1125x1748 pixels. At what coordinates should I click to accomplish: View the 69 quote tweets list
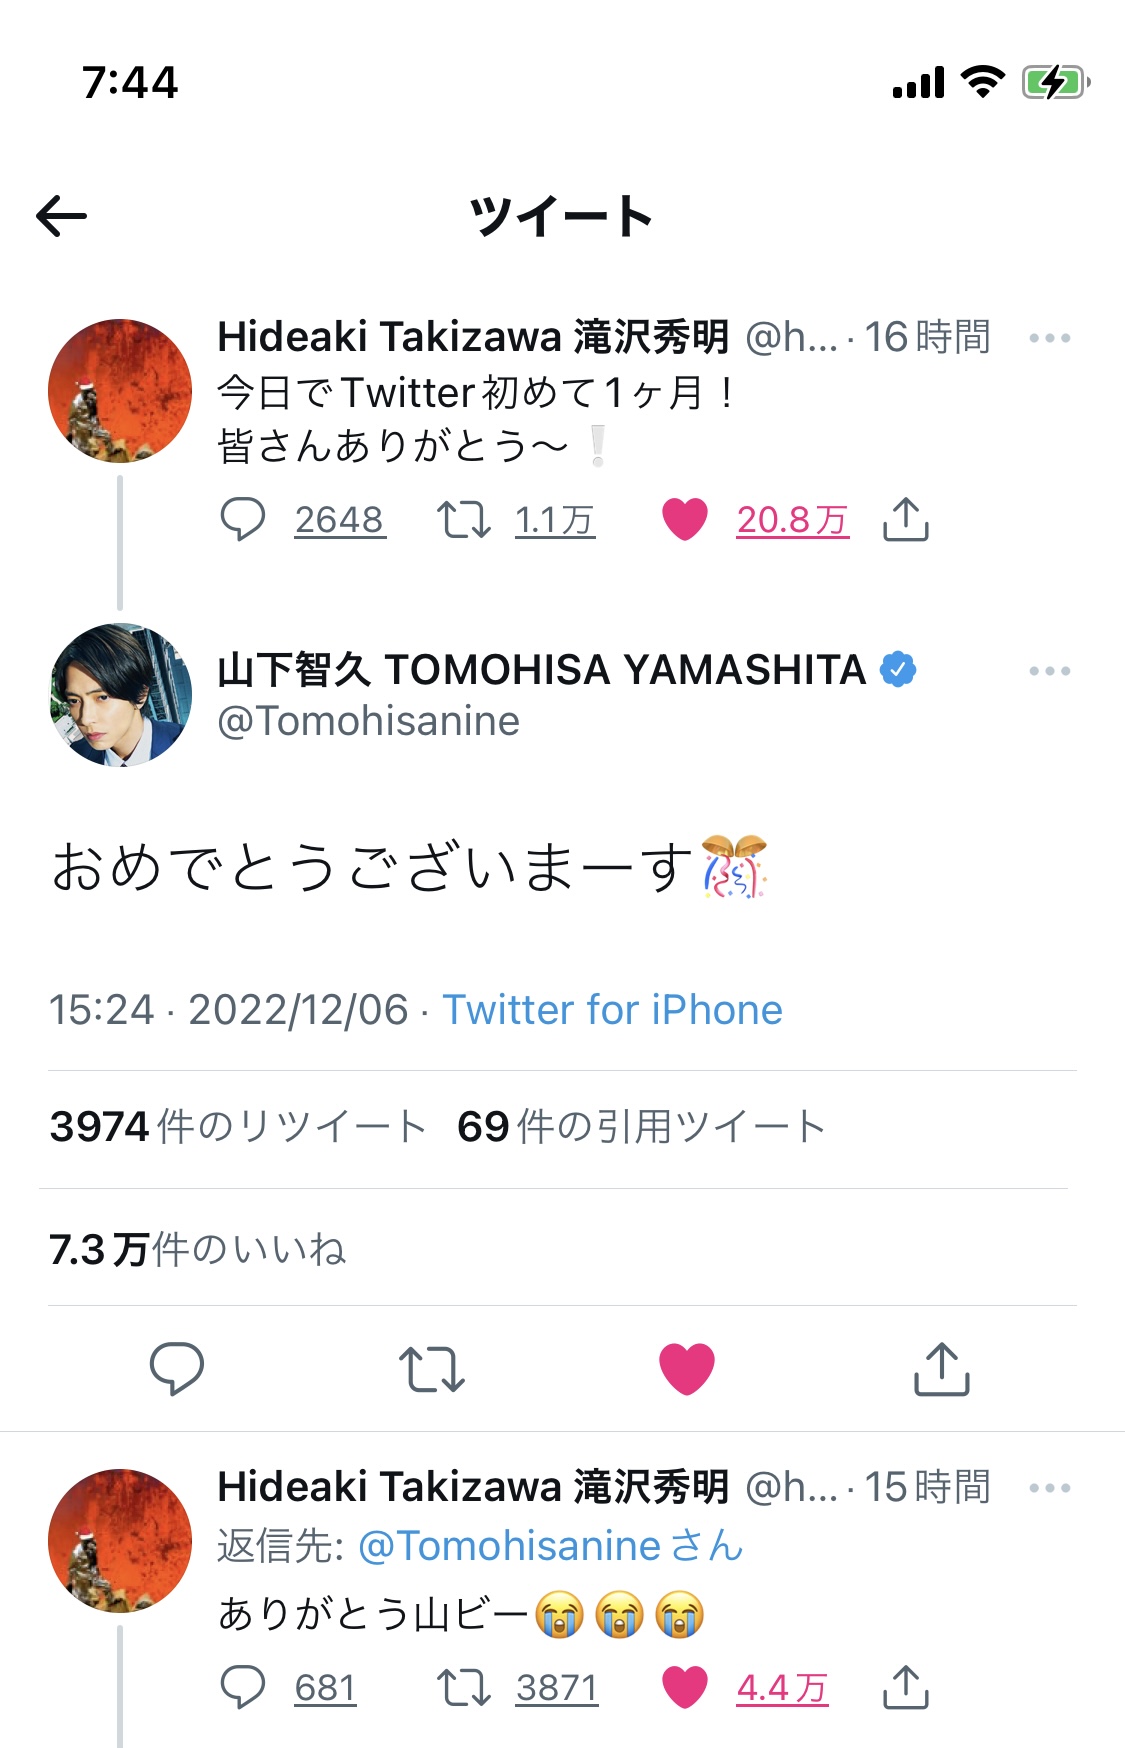640,1127
